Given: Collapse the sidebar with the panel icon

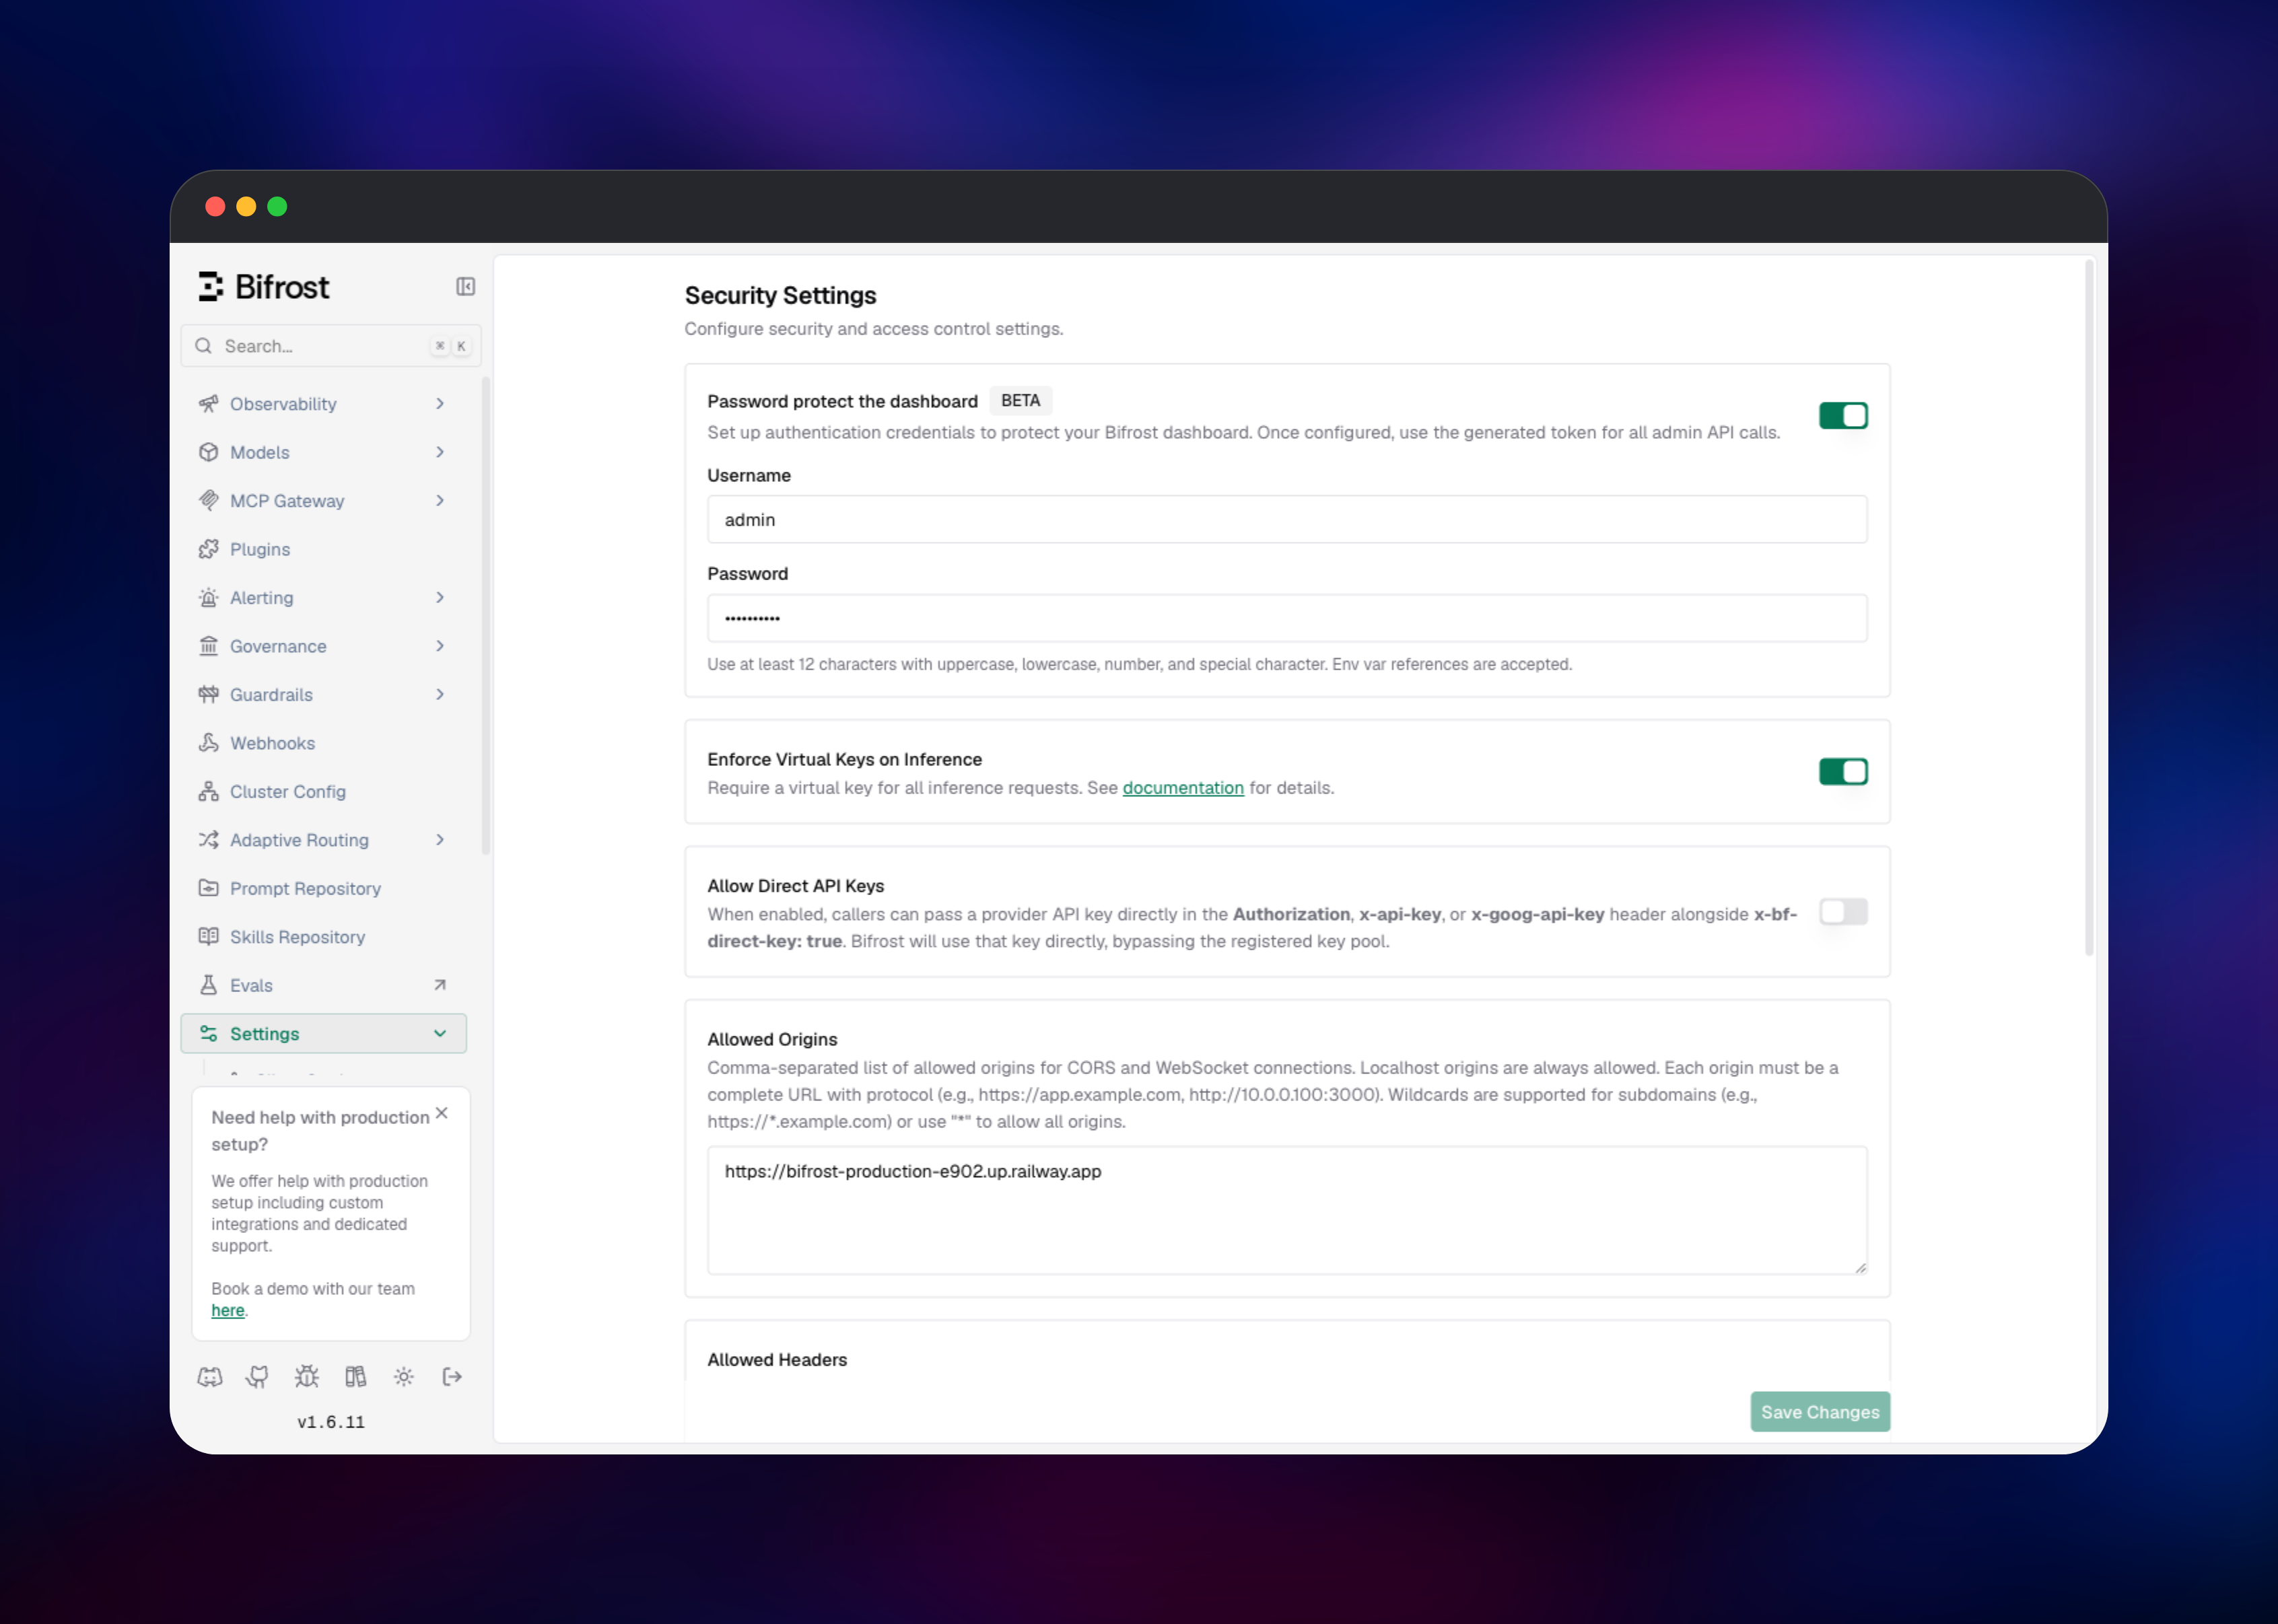Looking at the screenshot, I should click(x=465, y=287).
